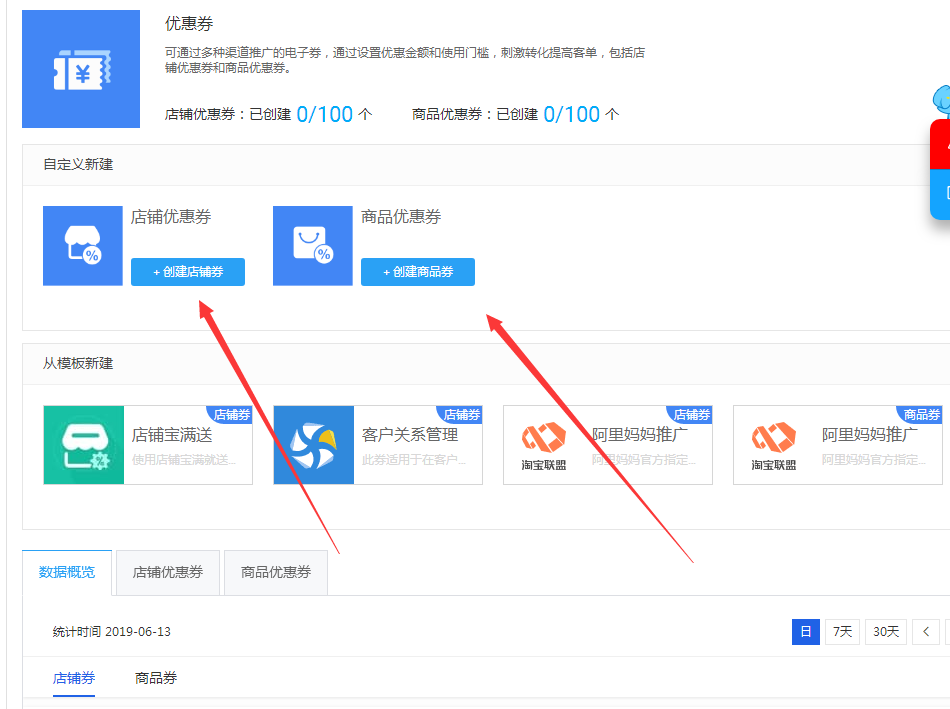
Task: Choose the 30天 time range option
Action: tap(886, 632)
